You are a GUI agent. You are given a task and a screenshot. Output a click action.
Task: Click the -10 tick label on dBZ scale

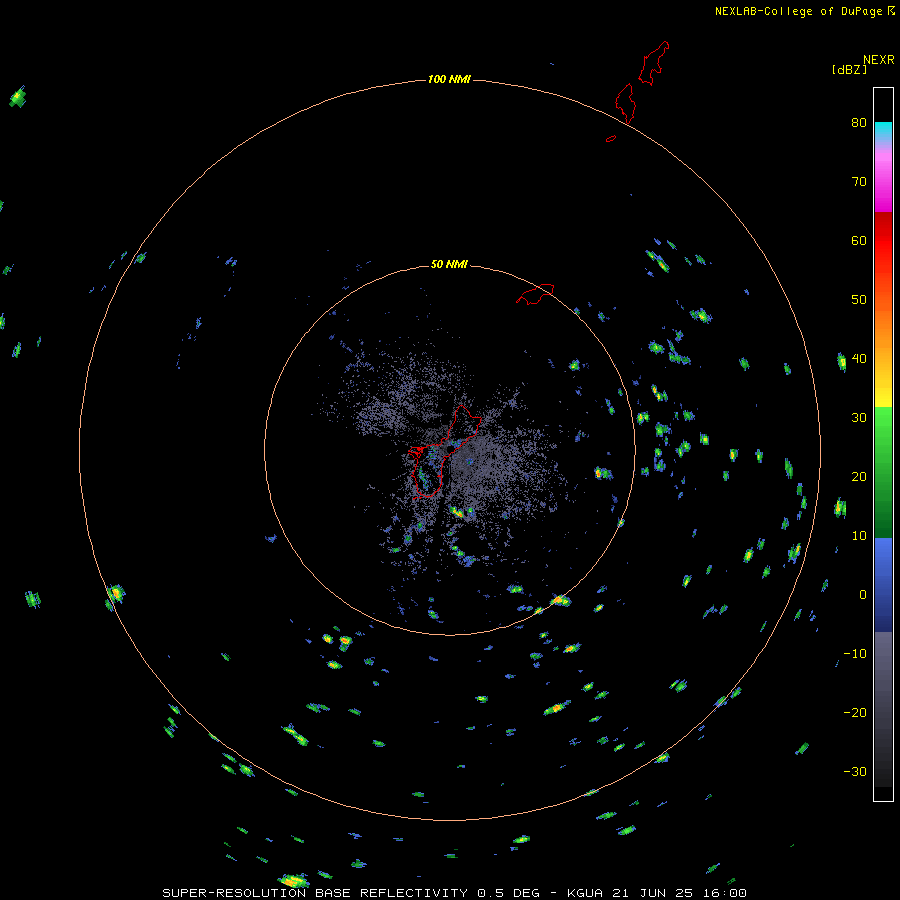pos(855,654)
